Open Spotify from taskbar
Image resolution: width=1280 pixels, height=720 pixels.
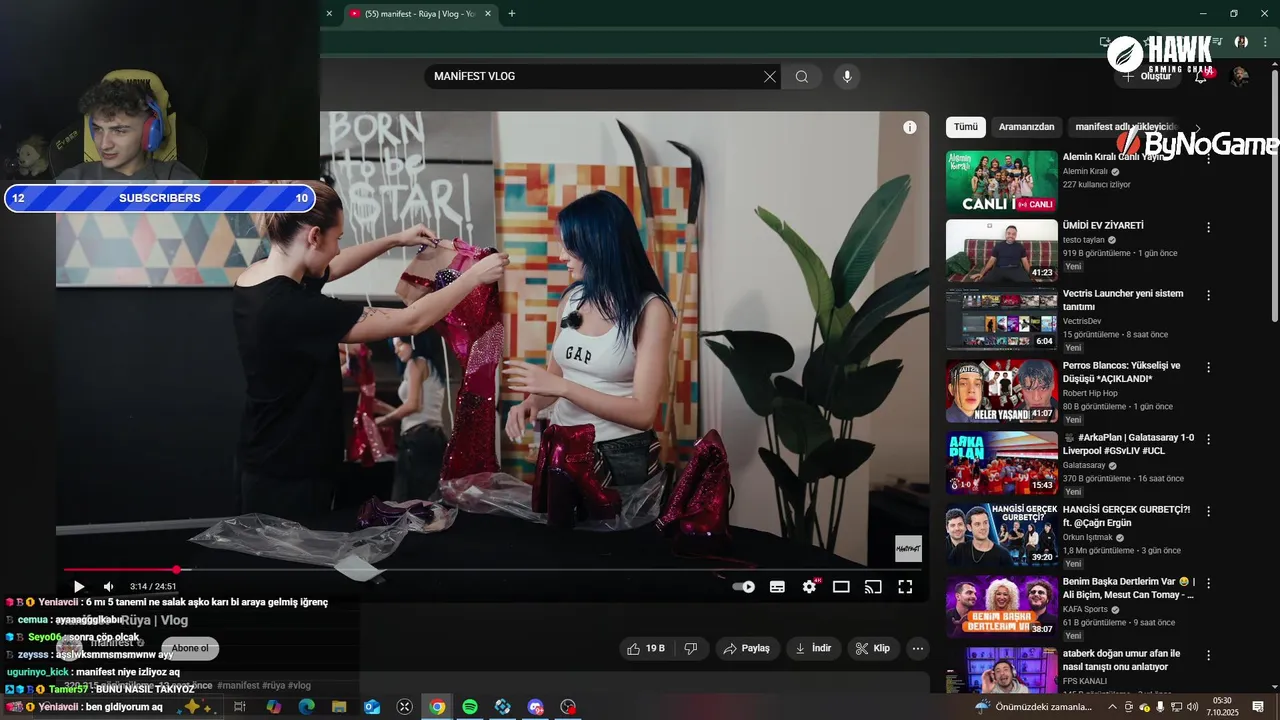(x=470, y=707)
